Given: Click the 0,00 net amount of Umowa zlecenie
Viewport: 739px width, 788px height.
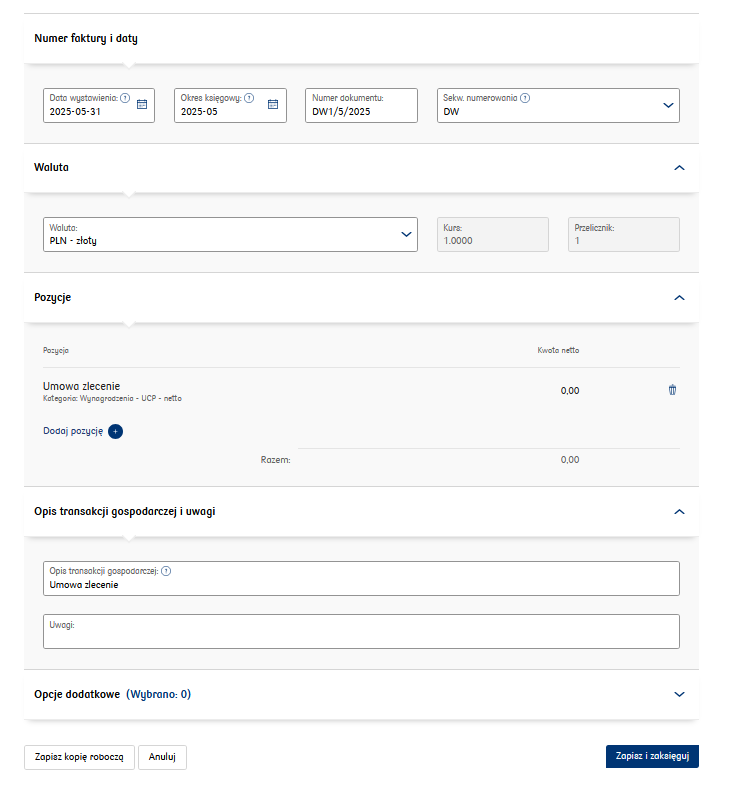Looking at the screenshot, I should (570, 390).
